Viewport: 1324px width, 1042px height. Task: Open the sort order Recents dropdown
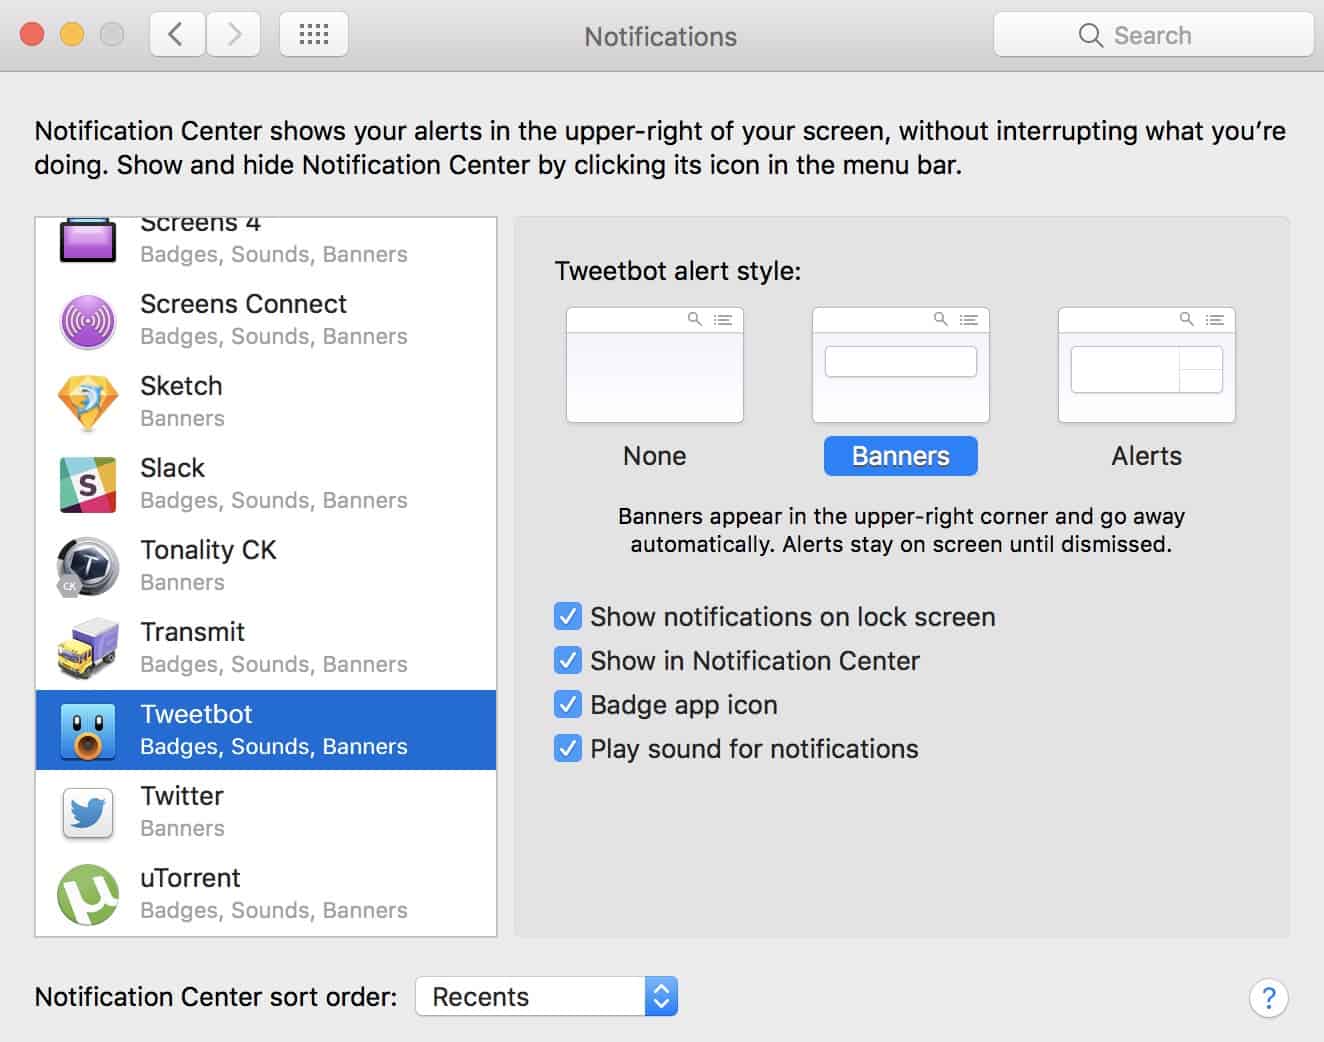pyautogui.click(x=547, y=997)
